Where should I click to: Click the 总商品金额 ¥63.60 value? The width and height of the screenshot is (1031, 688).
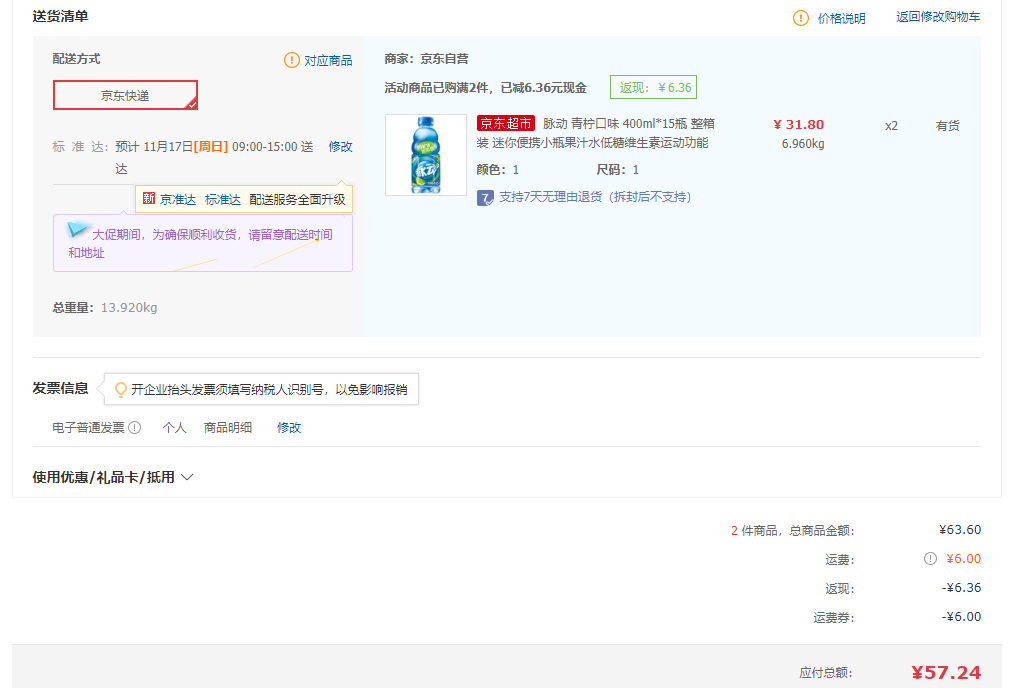click(960, 529)
